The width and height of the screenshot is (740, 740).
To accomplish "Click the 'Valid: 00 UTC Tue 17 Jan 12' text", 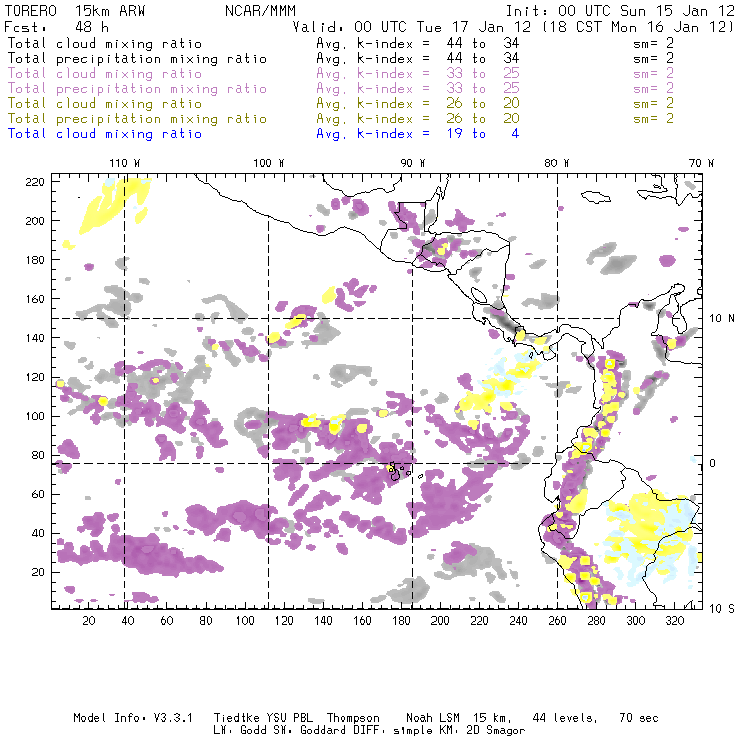I will [411, 27].
